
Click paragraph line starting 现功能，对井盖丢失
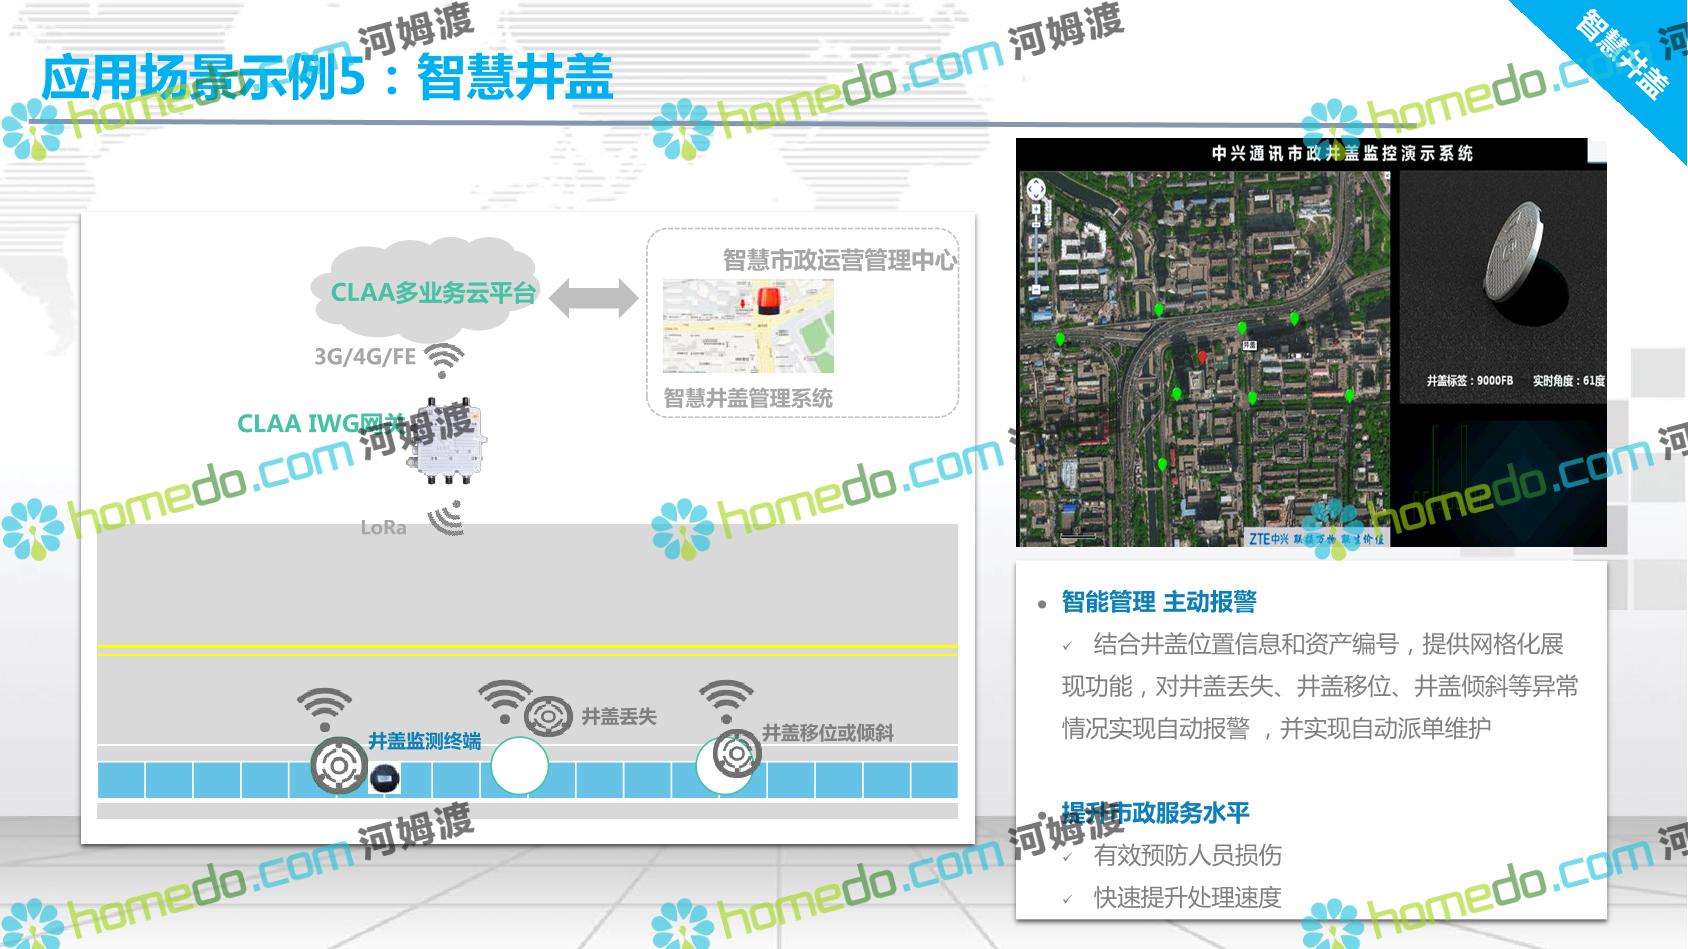click(1320, 687)
